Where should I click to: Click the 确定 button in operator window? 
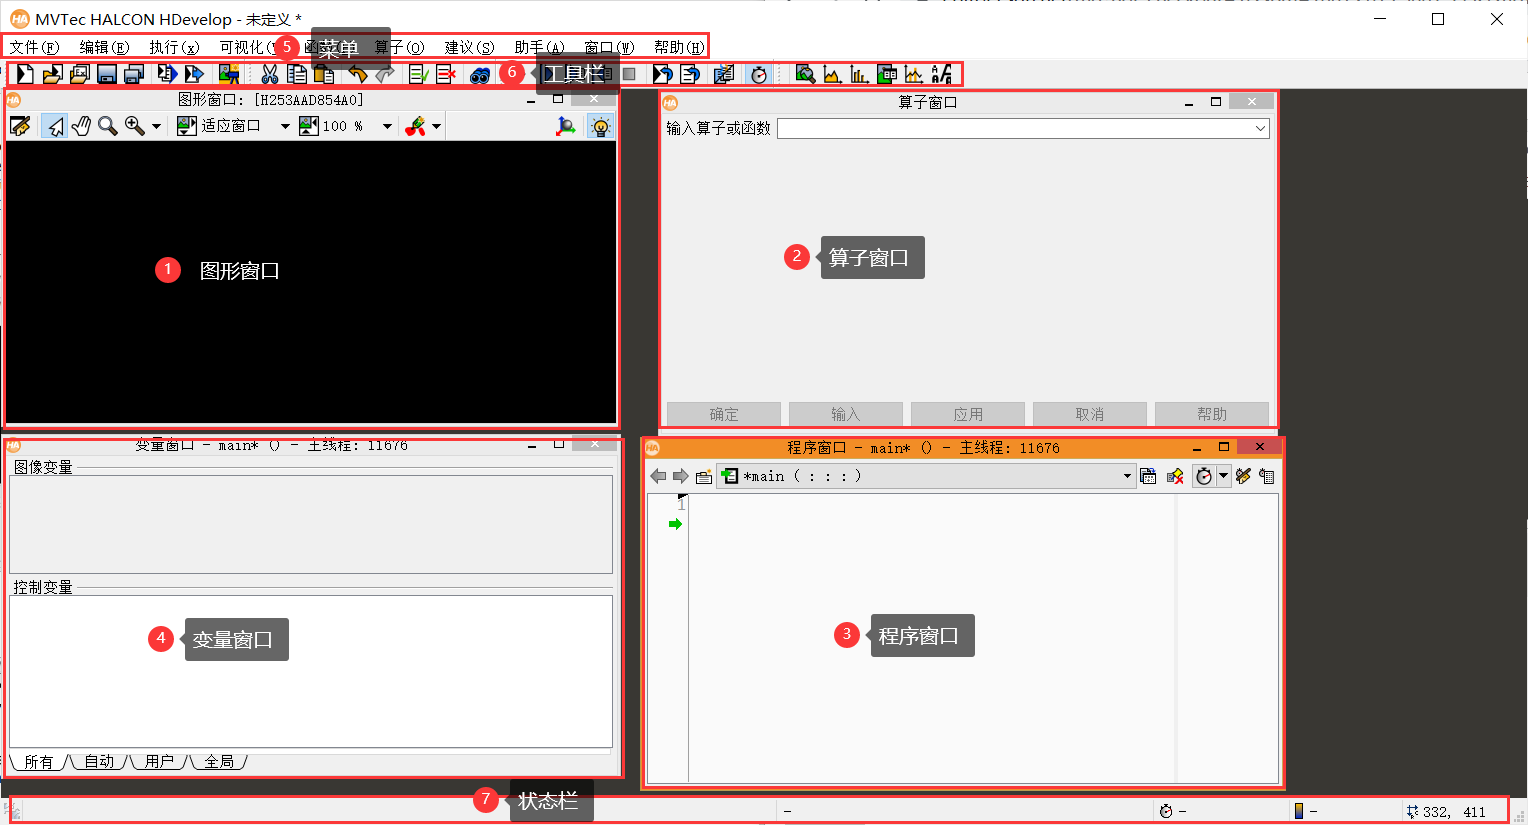724,414
